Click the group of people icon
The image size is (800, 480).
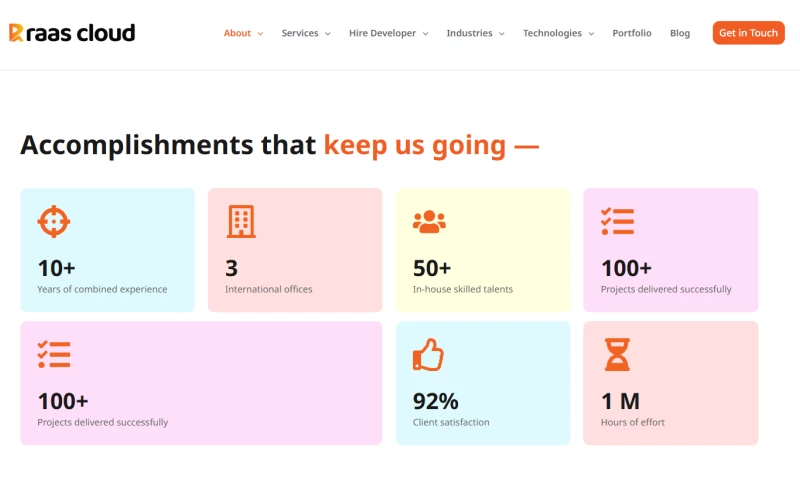click(x=429, y=221)
